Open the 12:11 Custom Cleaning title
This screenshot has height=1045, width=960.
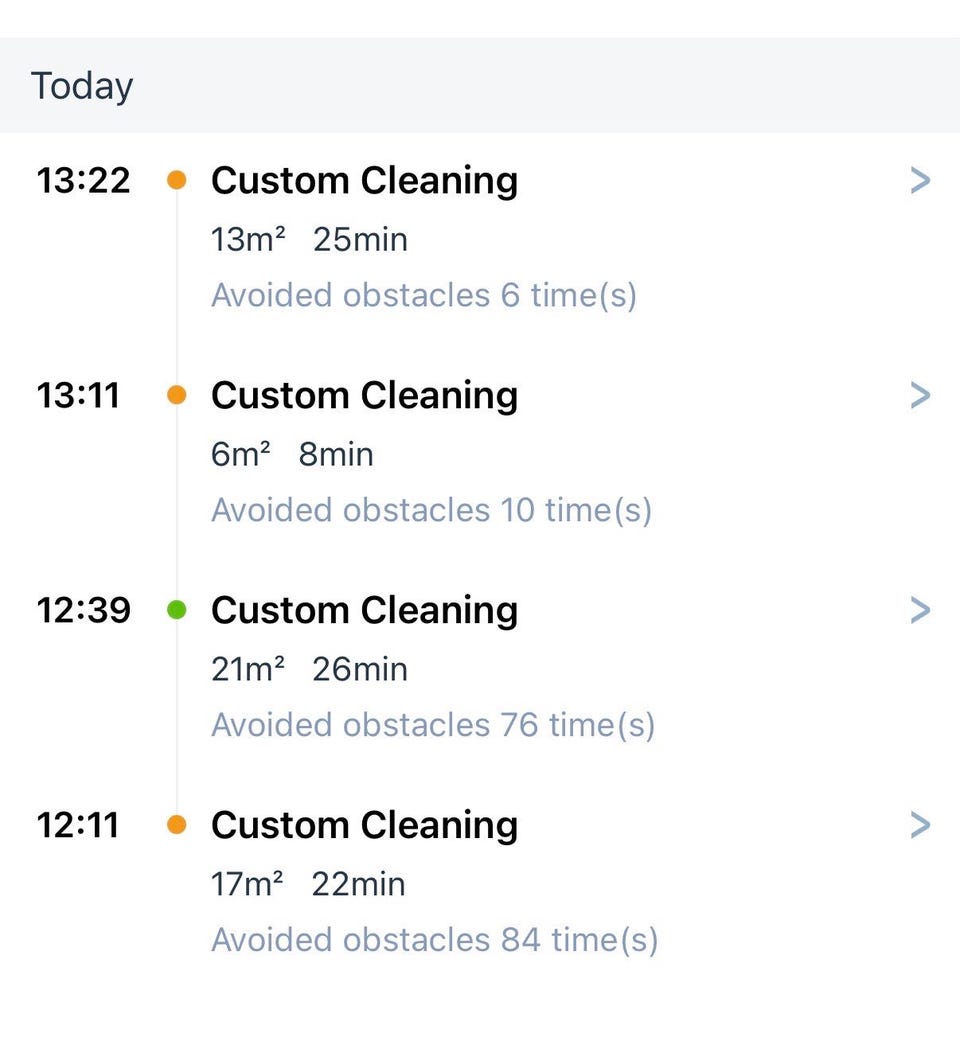point(364,825)
